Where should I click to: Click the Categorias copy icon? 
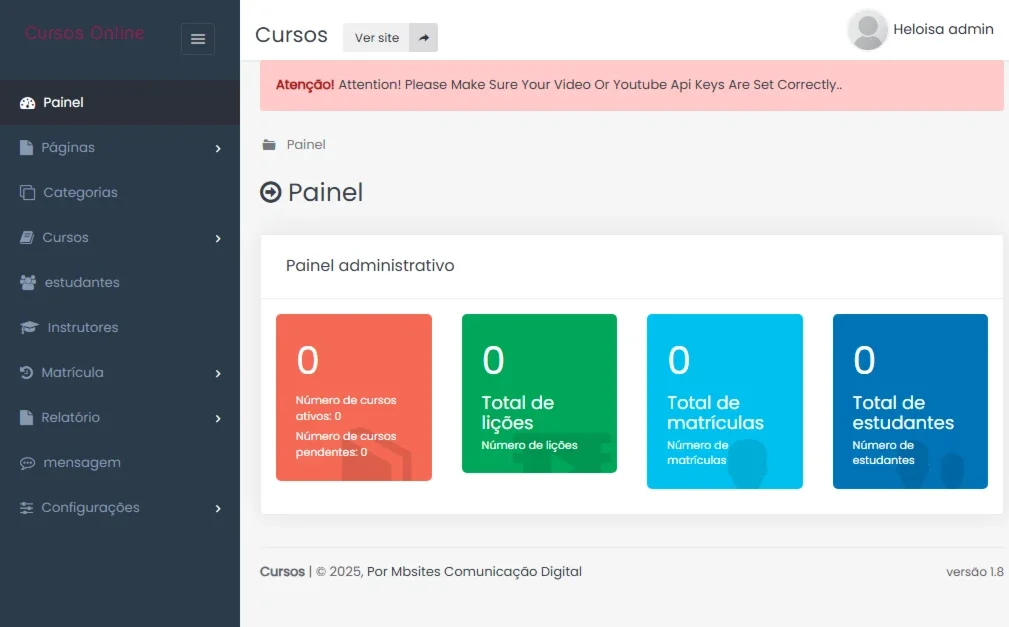click(x=27, y=192)
